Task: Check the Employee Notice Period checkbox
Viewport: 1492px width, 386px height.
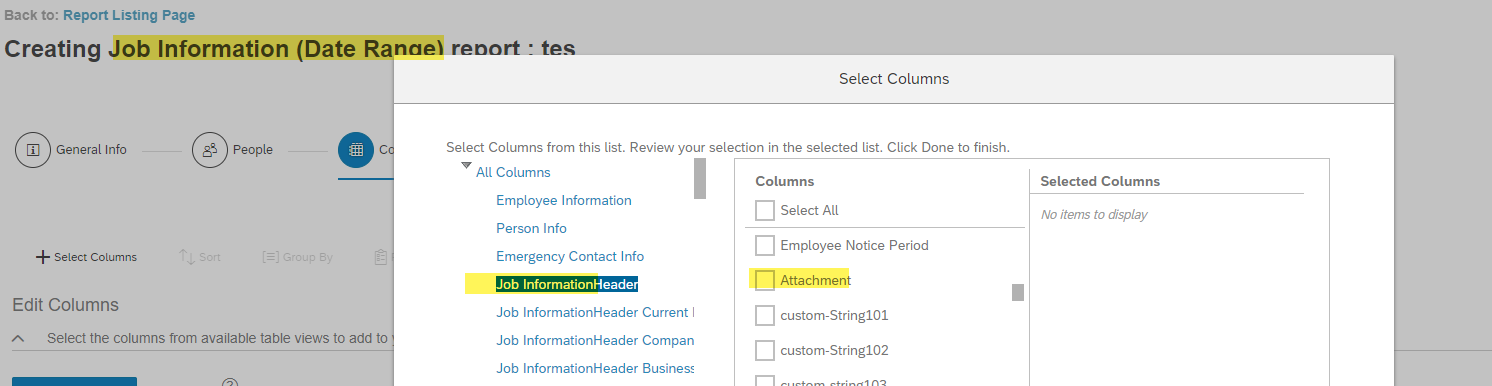Action: click(765, 245)
